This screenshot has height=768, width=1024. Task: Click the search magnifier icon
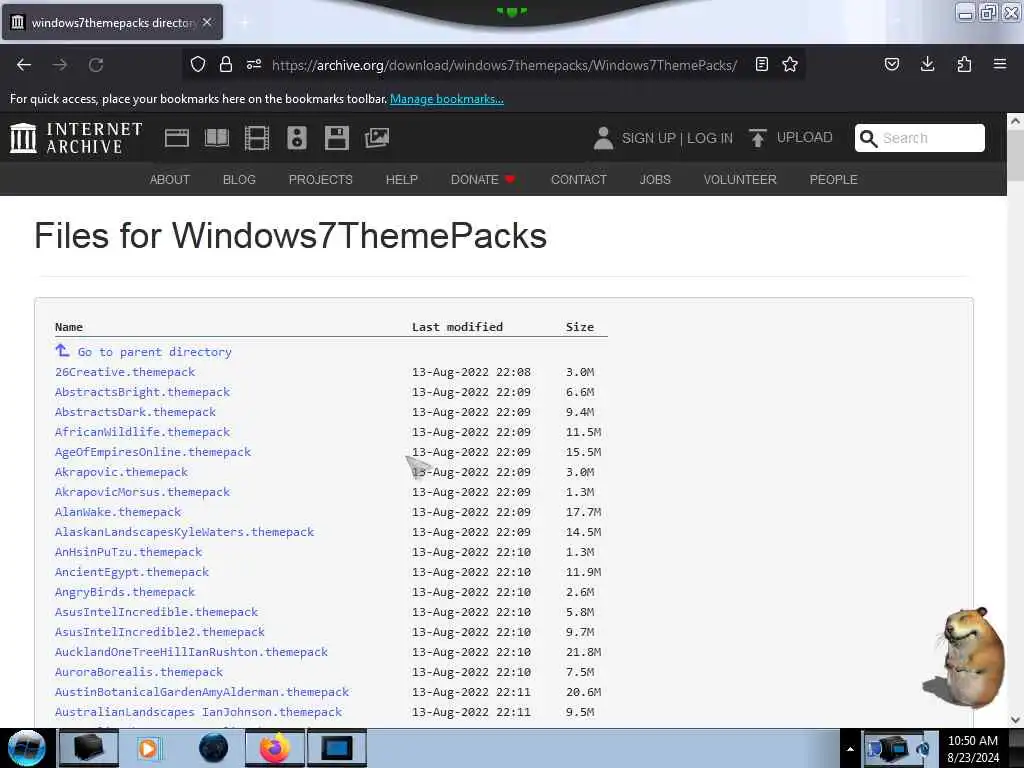pos(869,138)
